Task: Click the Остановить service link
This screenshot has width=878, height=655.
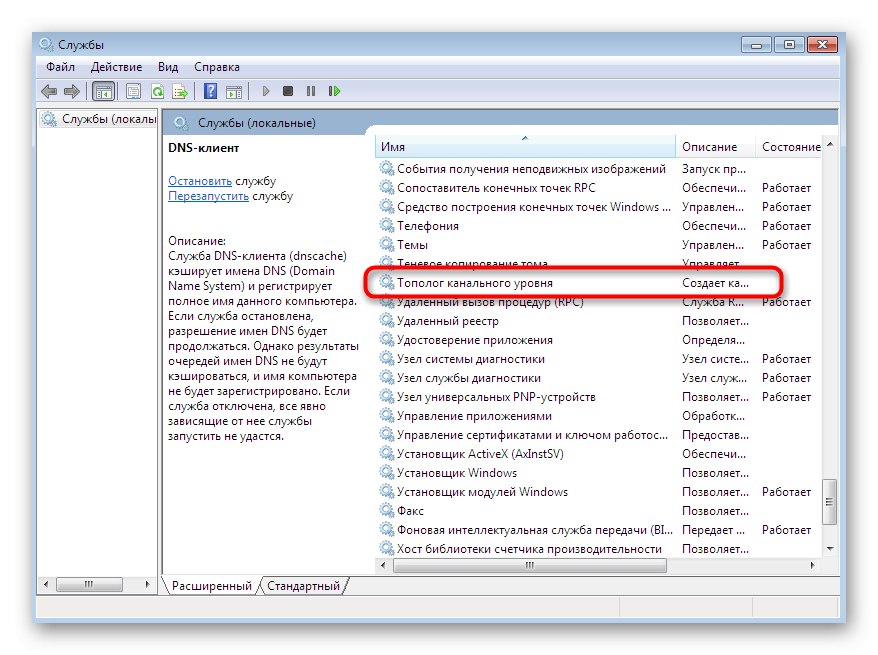Action: click(x=200, y=181)
